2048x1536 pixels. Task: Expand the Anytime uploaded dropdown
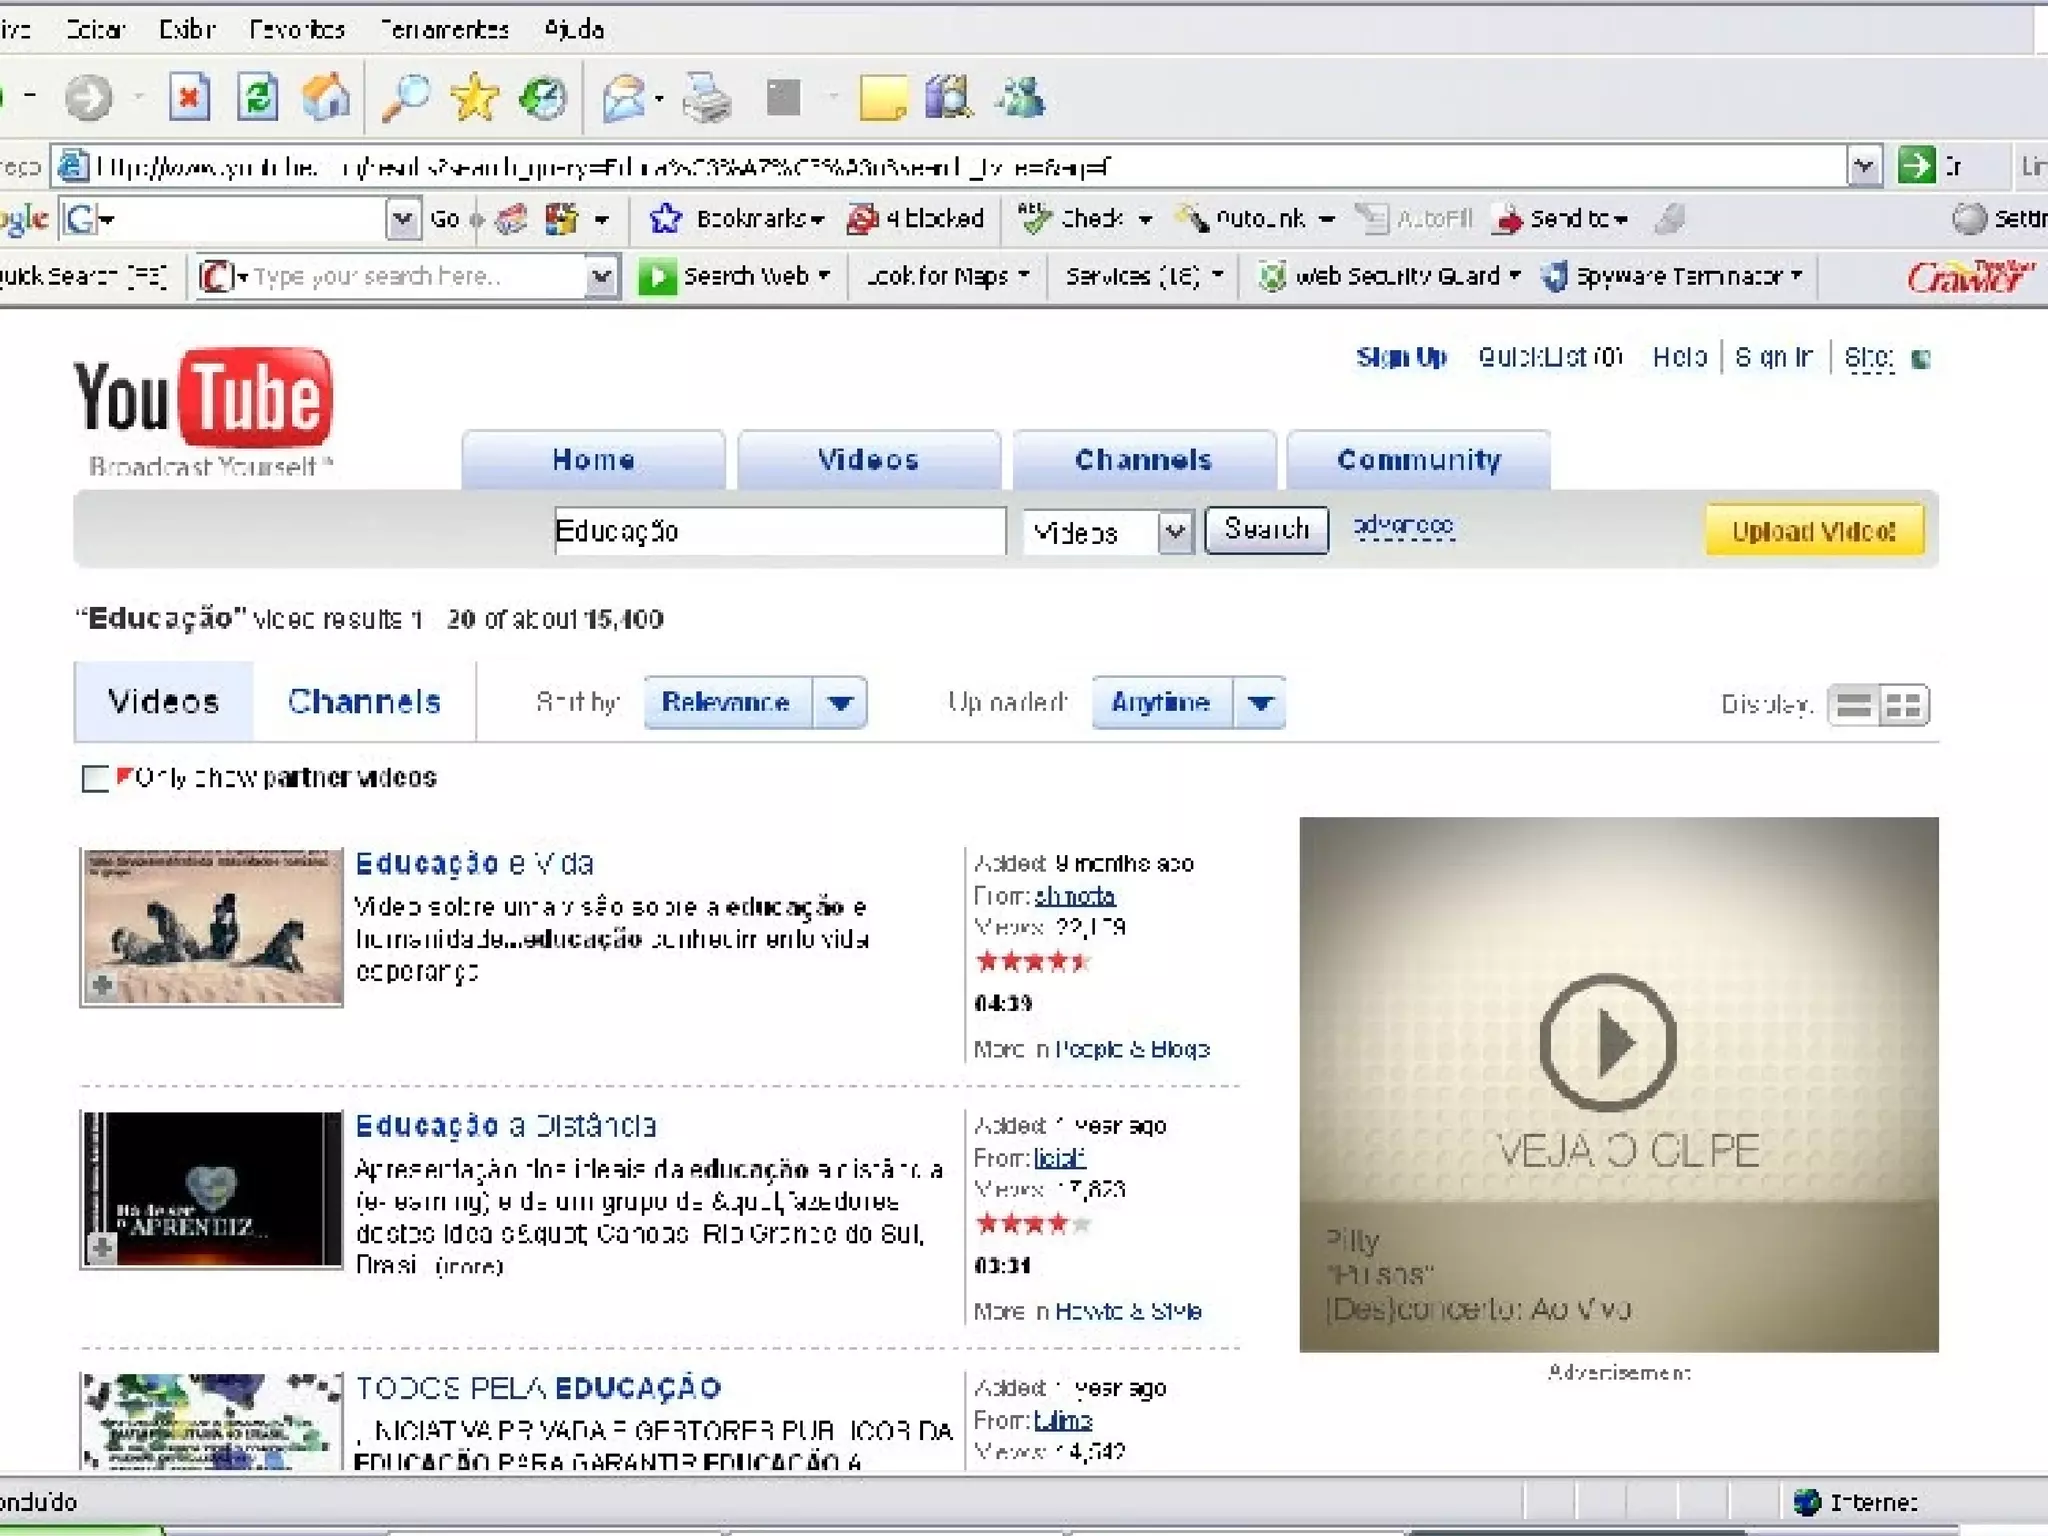click(1260, 703)
